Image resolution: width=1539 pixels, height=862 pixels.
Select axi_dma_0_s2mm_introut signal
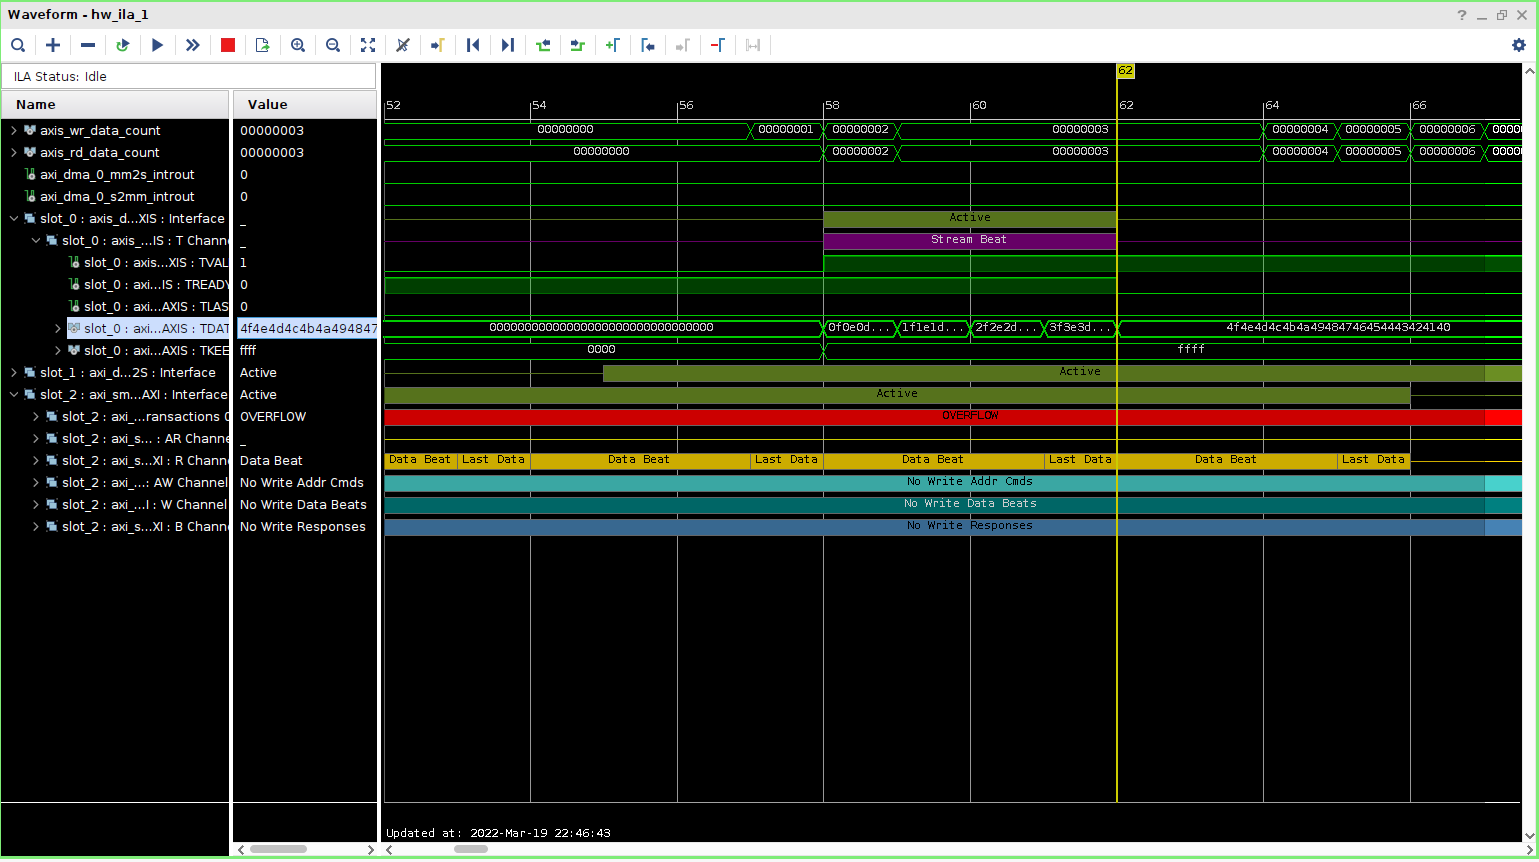coord(117,197)
